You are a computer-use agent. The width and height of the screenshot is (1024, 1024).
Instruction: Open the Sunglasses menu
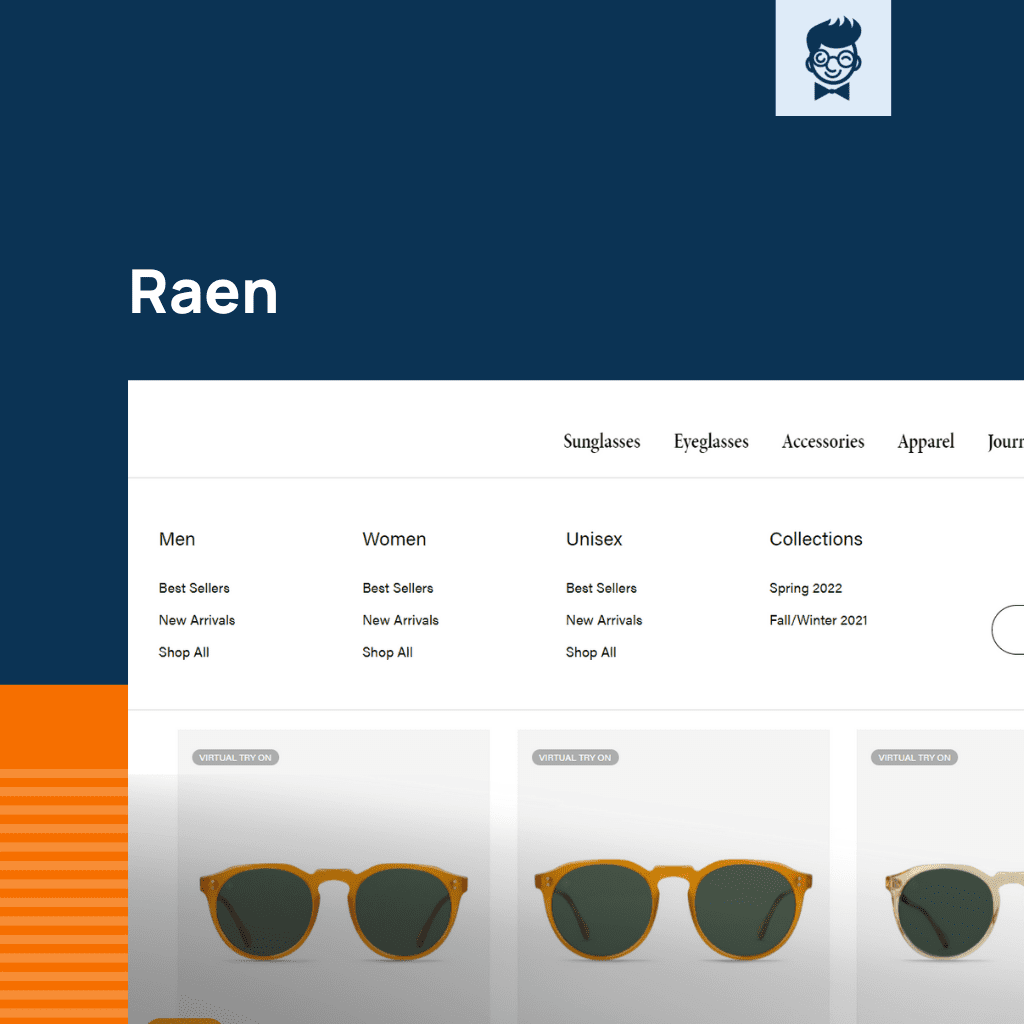[x=601, y=441]
